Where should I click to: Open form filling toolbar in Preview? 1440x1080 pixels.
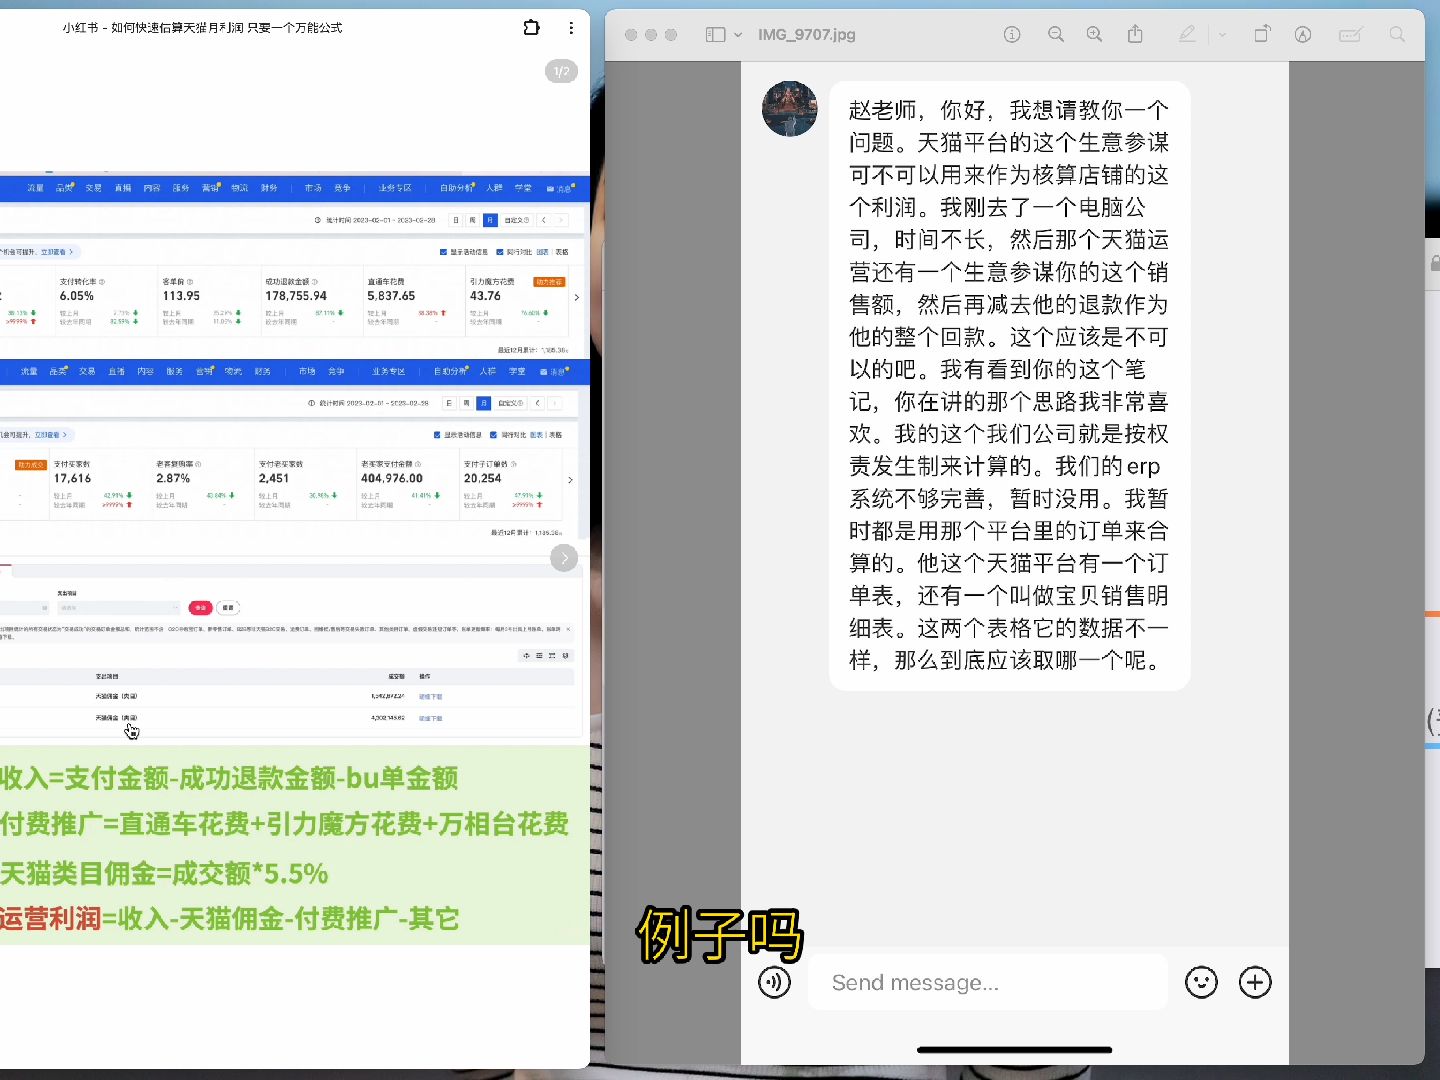point(1350,34)
